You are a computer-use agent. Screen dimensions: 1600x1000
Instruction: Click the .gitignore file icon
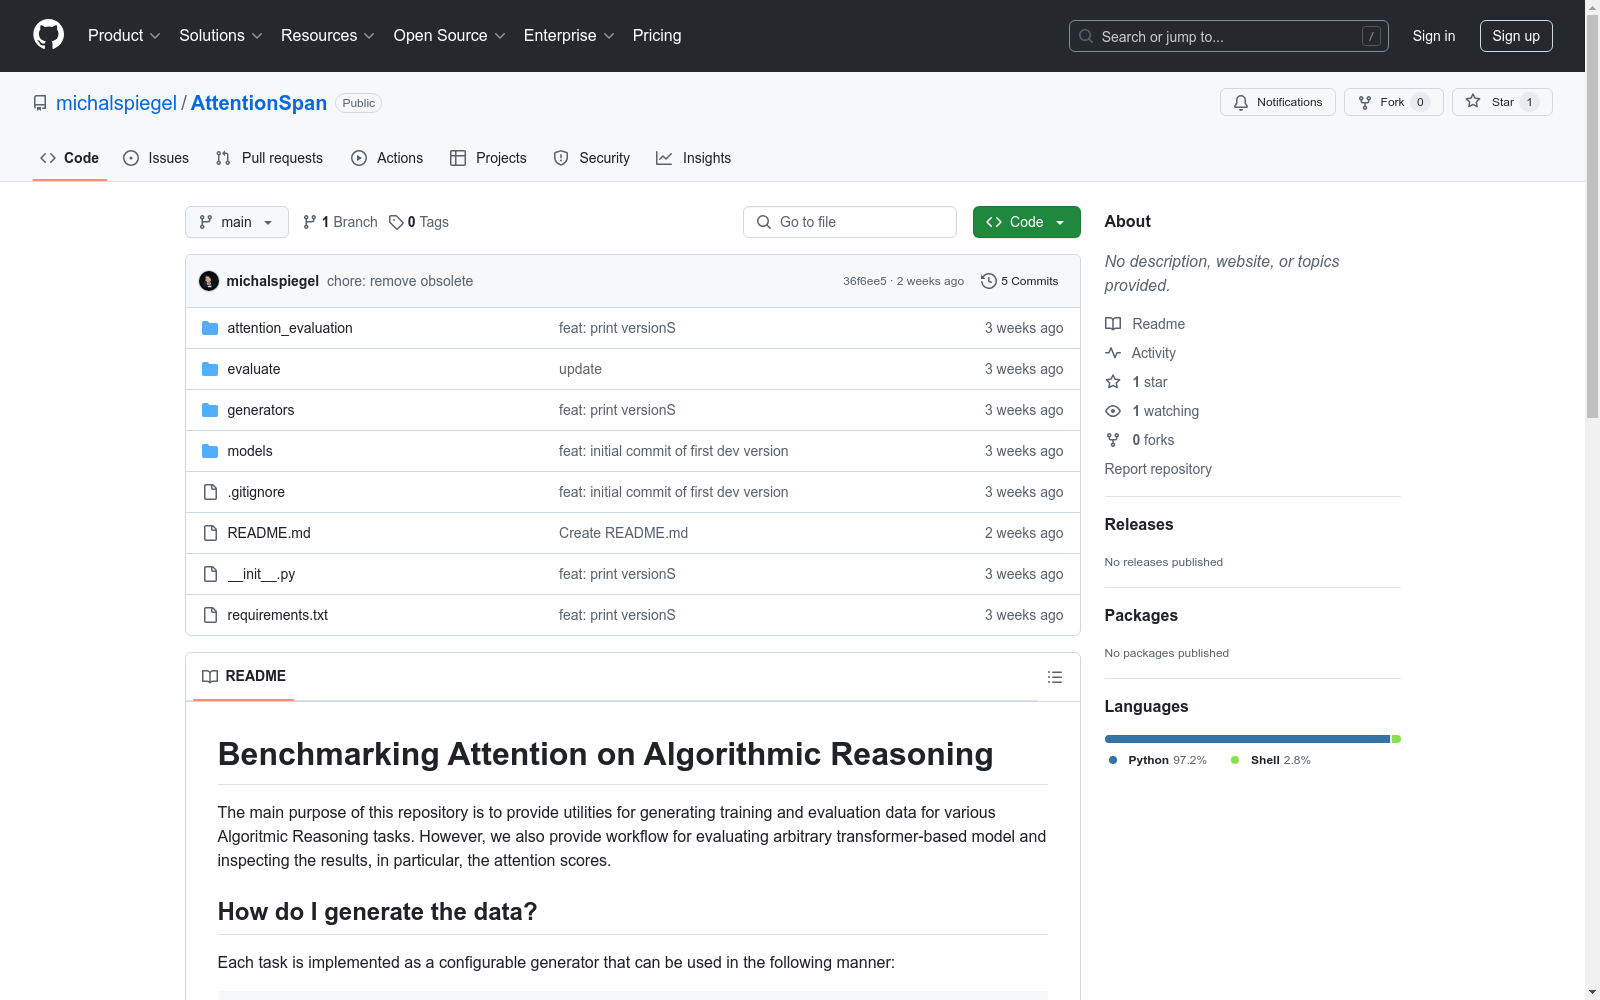pos(210,492)
